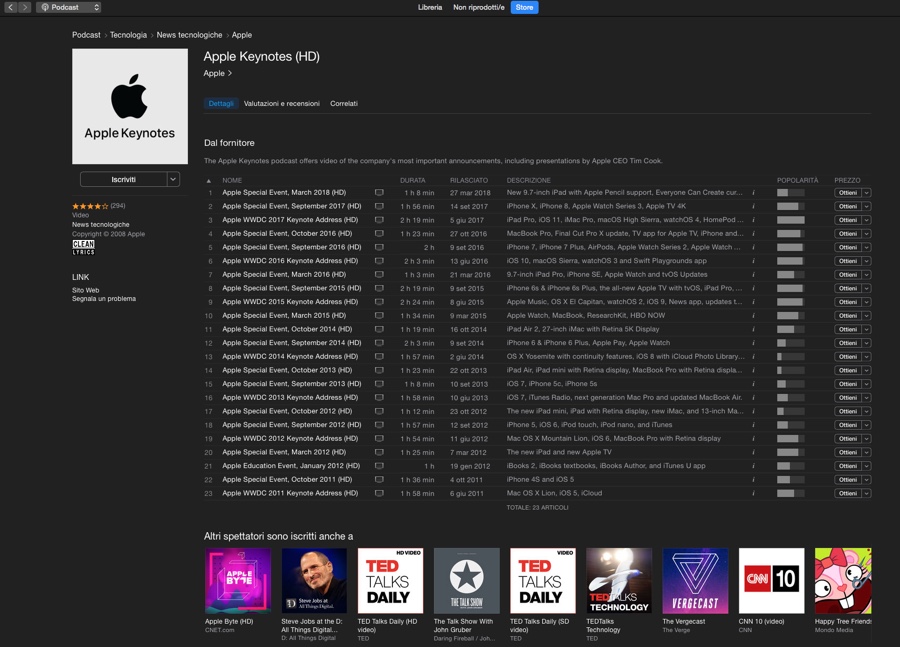Open the Correlati tab

click(344, 104)
